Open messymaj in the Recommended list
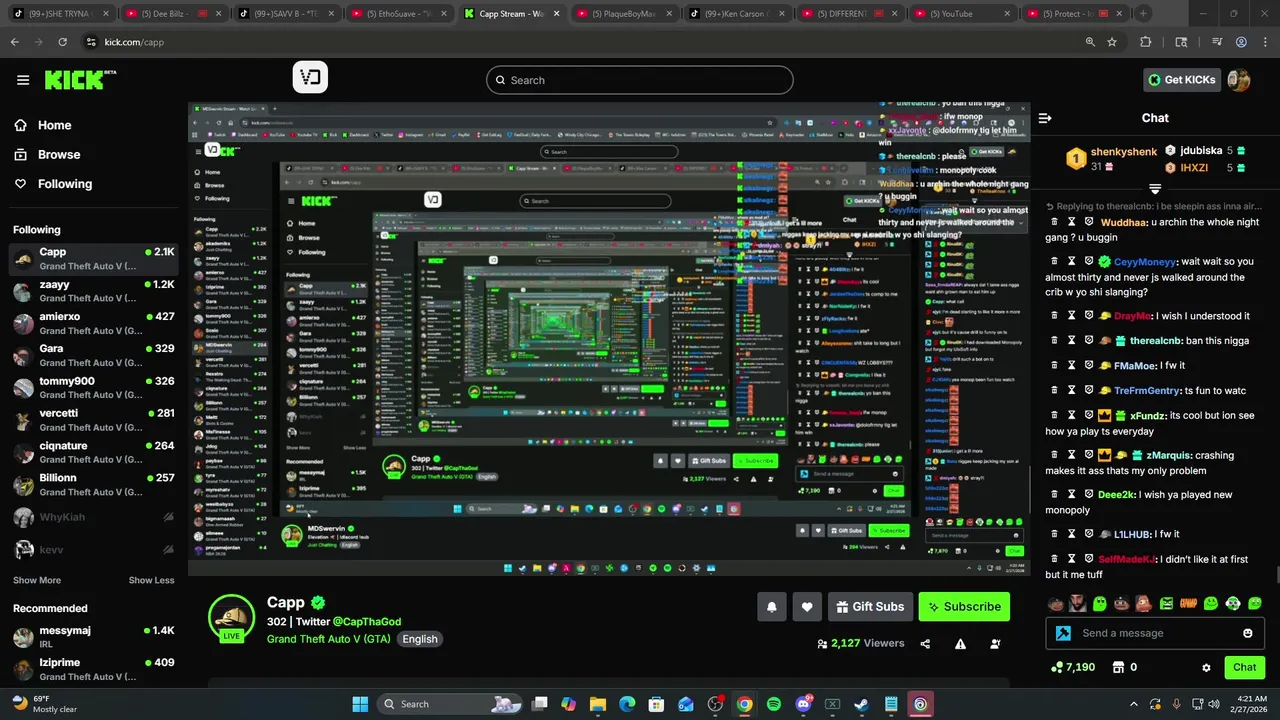Viewport: 1280px width, 720px height. point(93,637)
